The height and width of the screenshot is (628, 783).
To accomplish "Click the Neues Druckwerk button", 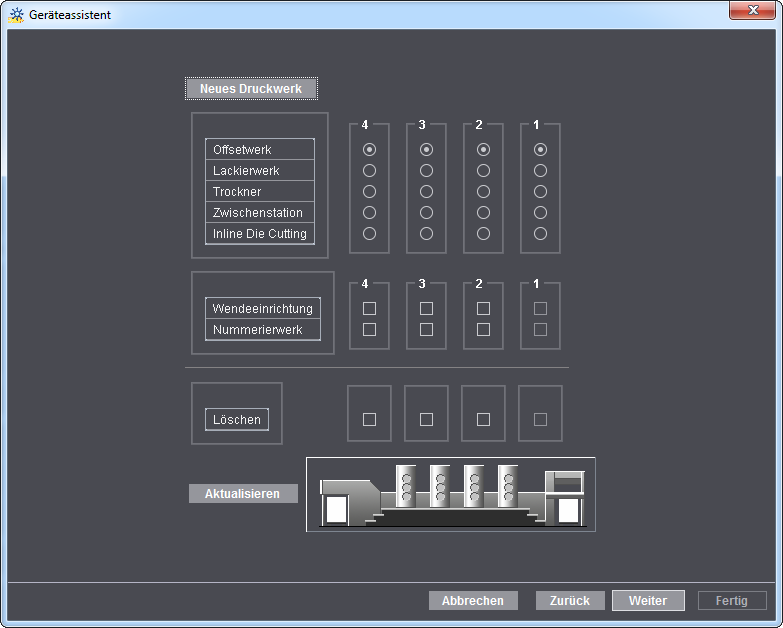I will click(x=251, y=89).
